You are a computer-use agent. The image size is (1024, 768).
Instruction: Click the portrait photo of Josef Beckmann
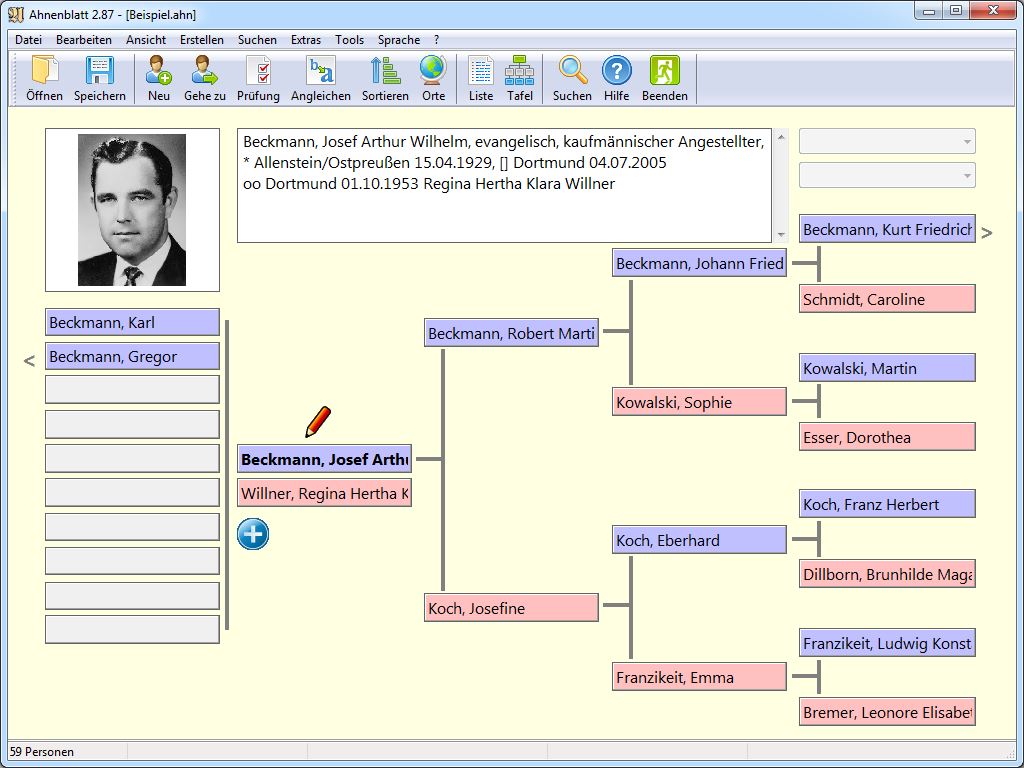[132, 210]
